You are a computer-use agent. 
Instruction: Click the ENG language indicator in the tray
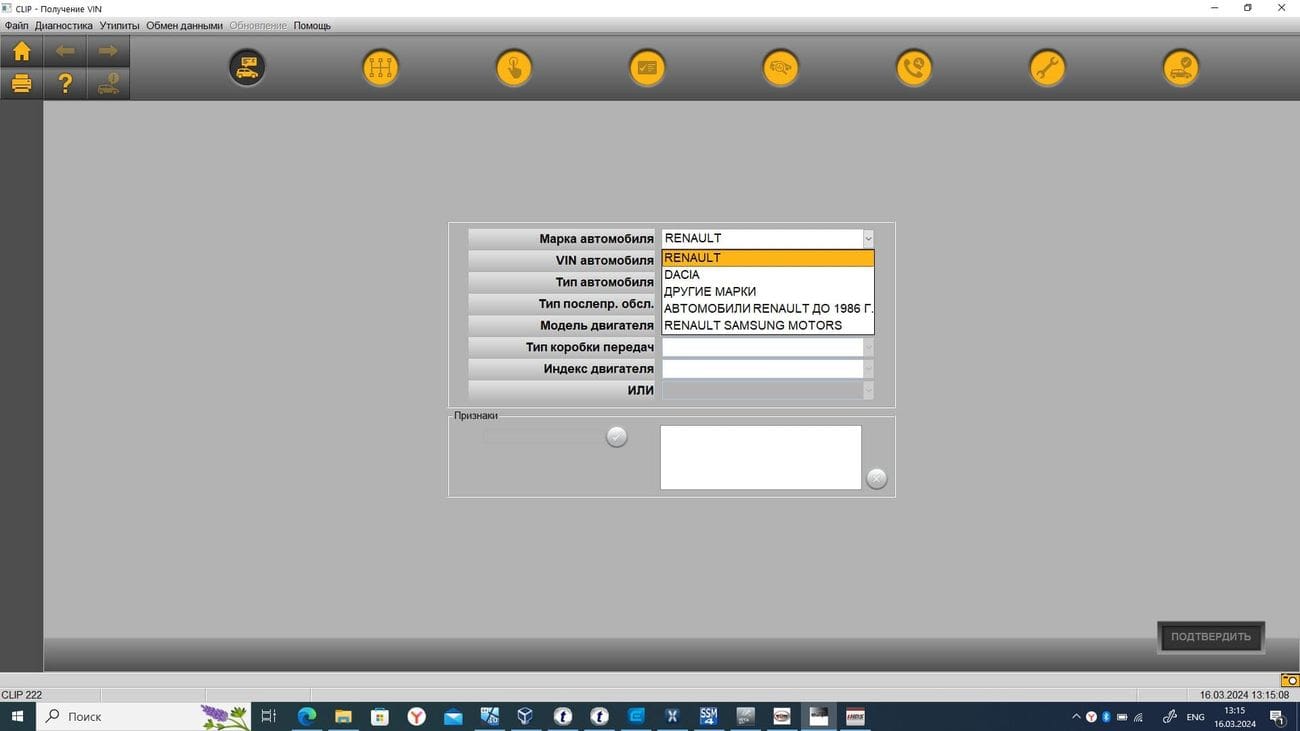1195,717
